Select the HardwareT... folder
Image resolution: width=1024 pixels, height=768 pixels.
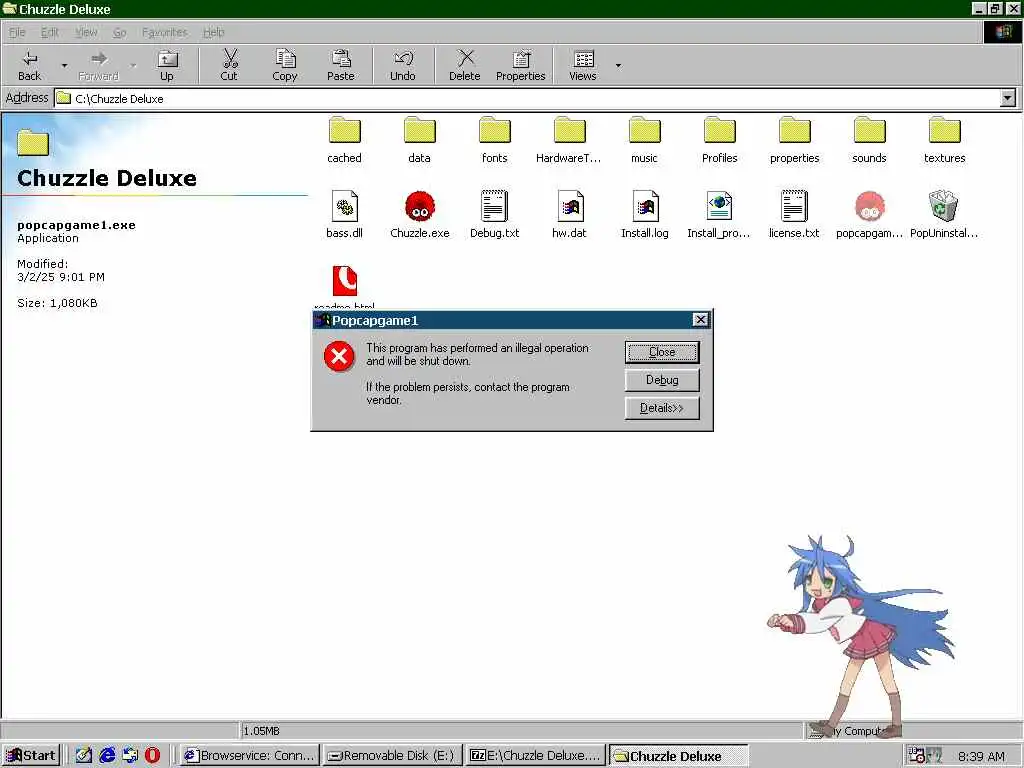click(569, 140)
